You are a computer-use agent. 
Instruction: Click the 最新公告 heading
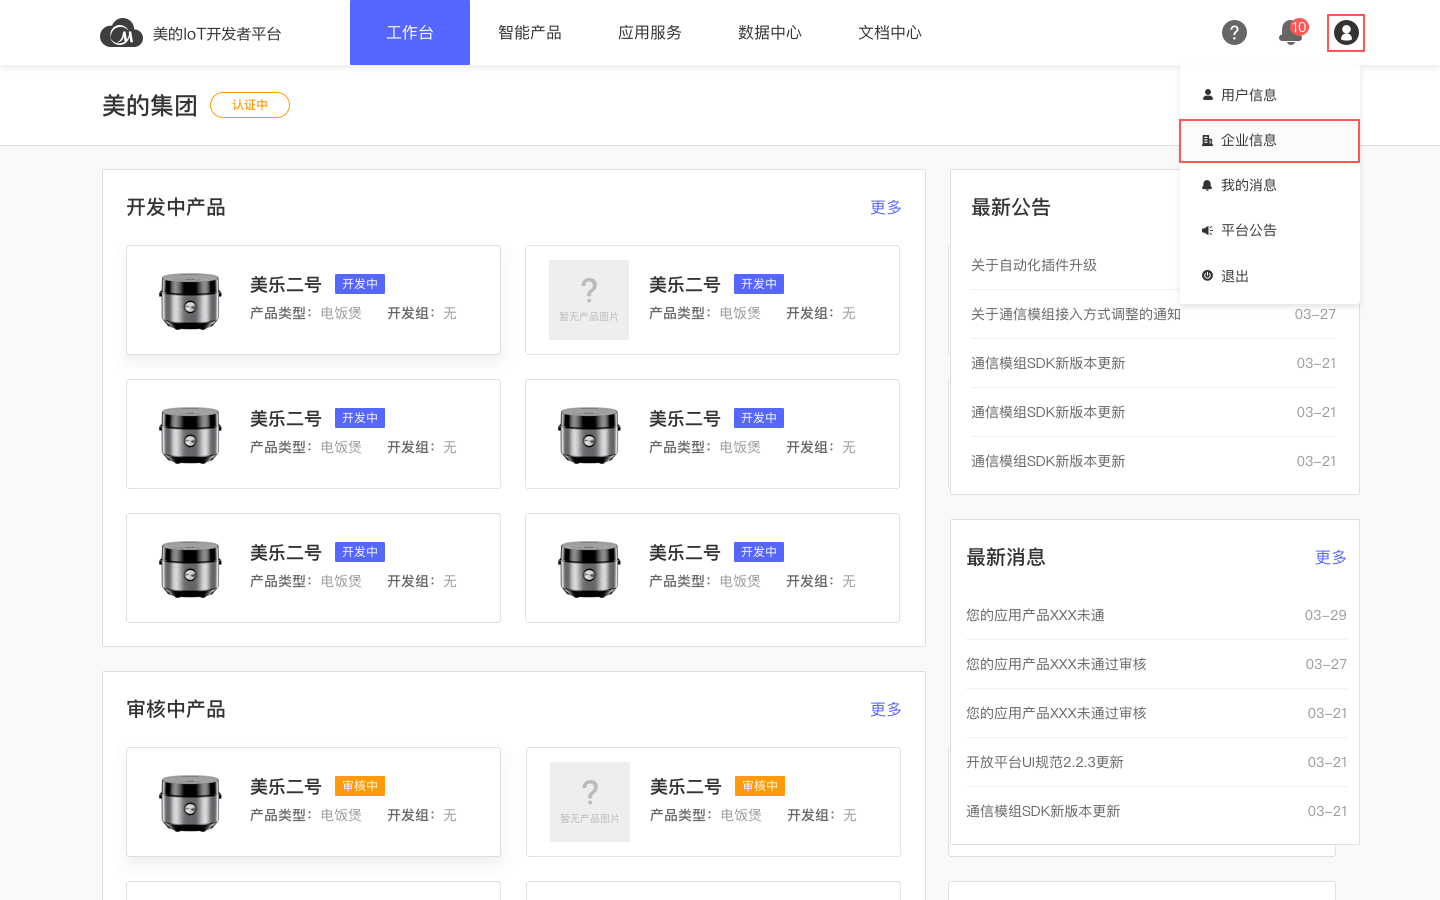point(1011,207)
